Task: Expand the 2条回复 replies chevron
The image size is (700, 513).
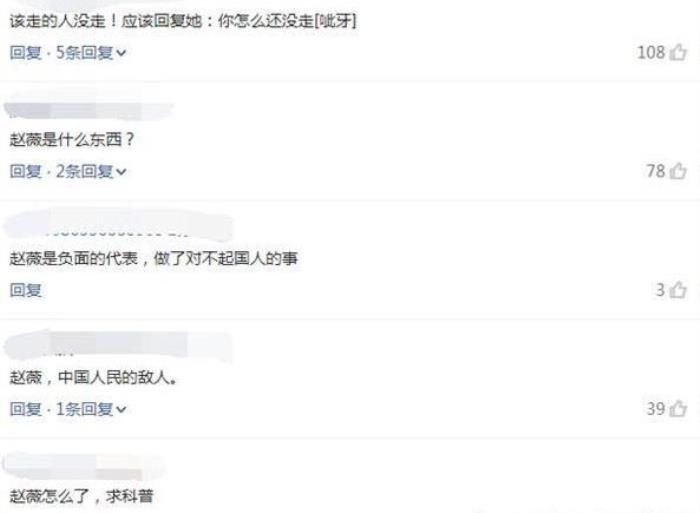Action: click(x=121, y=172)
